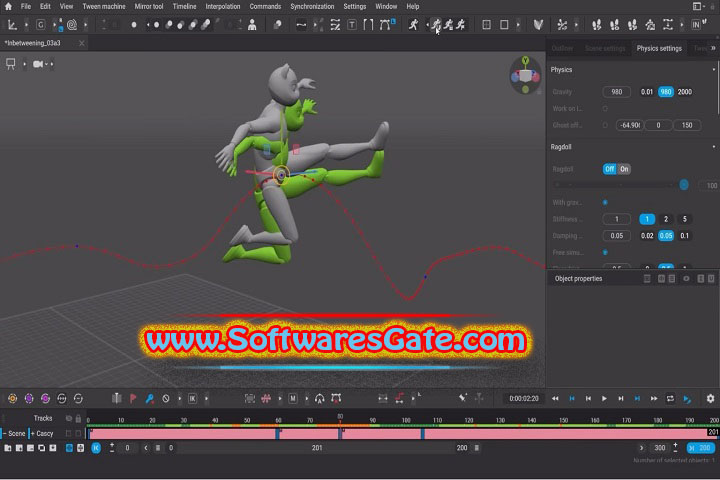This screenshot has height=480, width=720.
Task: Open timeline settings gear icon
Action: point(710,398)
